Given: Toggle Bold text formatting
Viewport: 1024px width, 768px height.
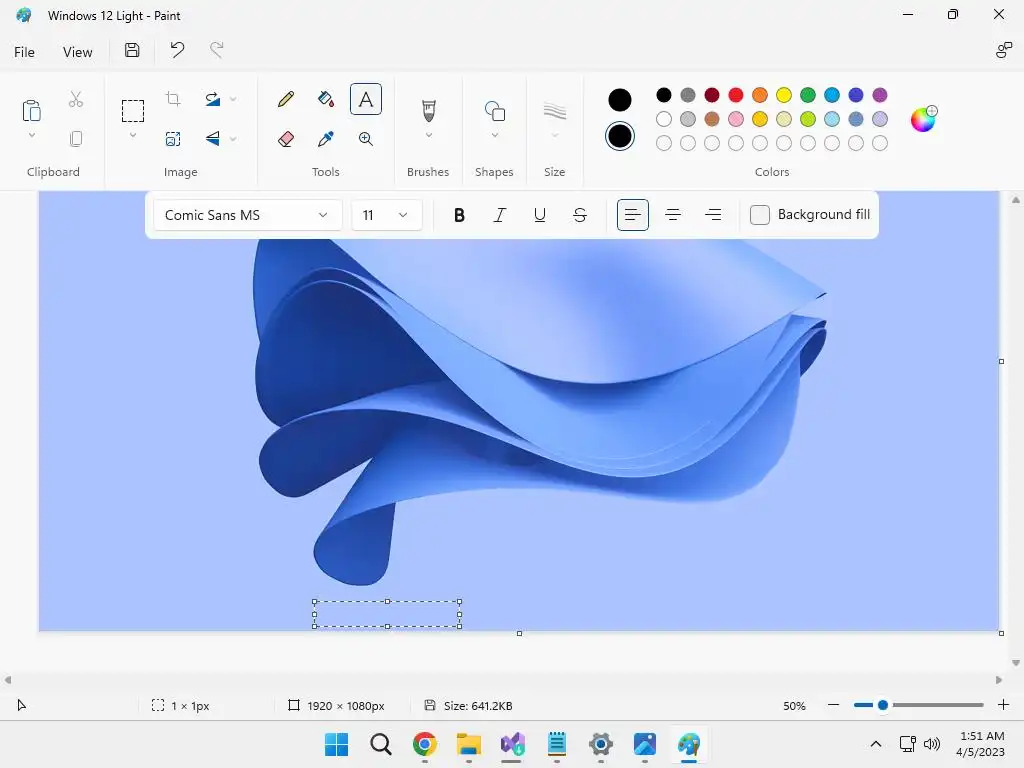Looking at the screenshot, I should click(459, 215).
